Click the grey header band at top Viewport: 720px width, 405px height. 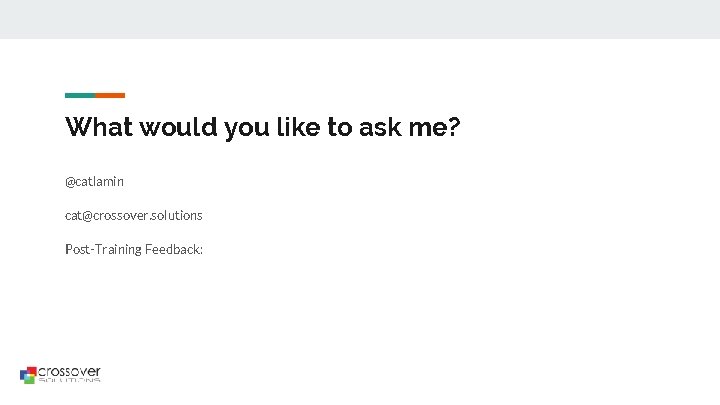(360, 19)
